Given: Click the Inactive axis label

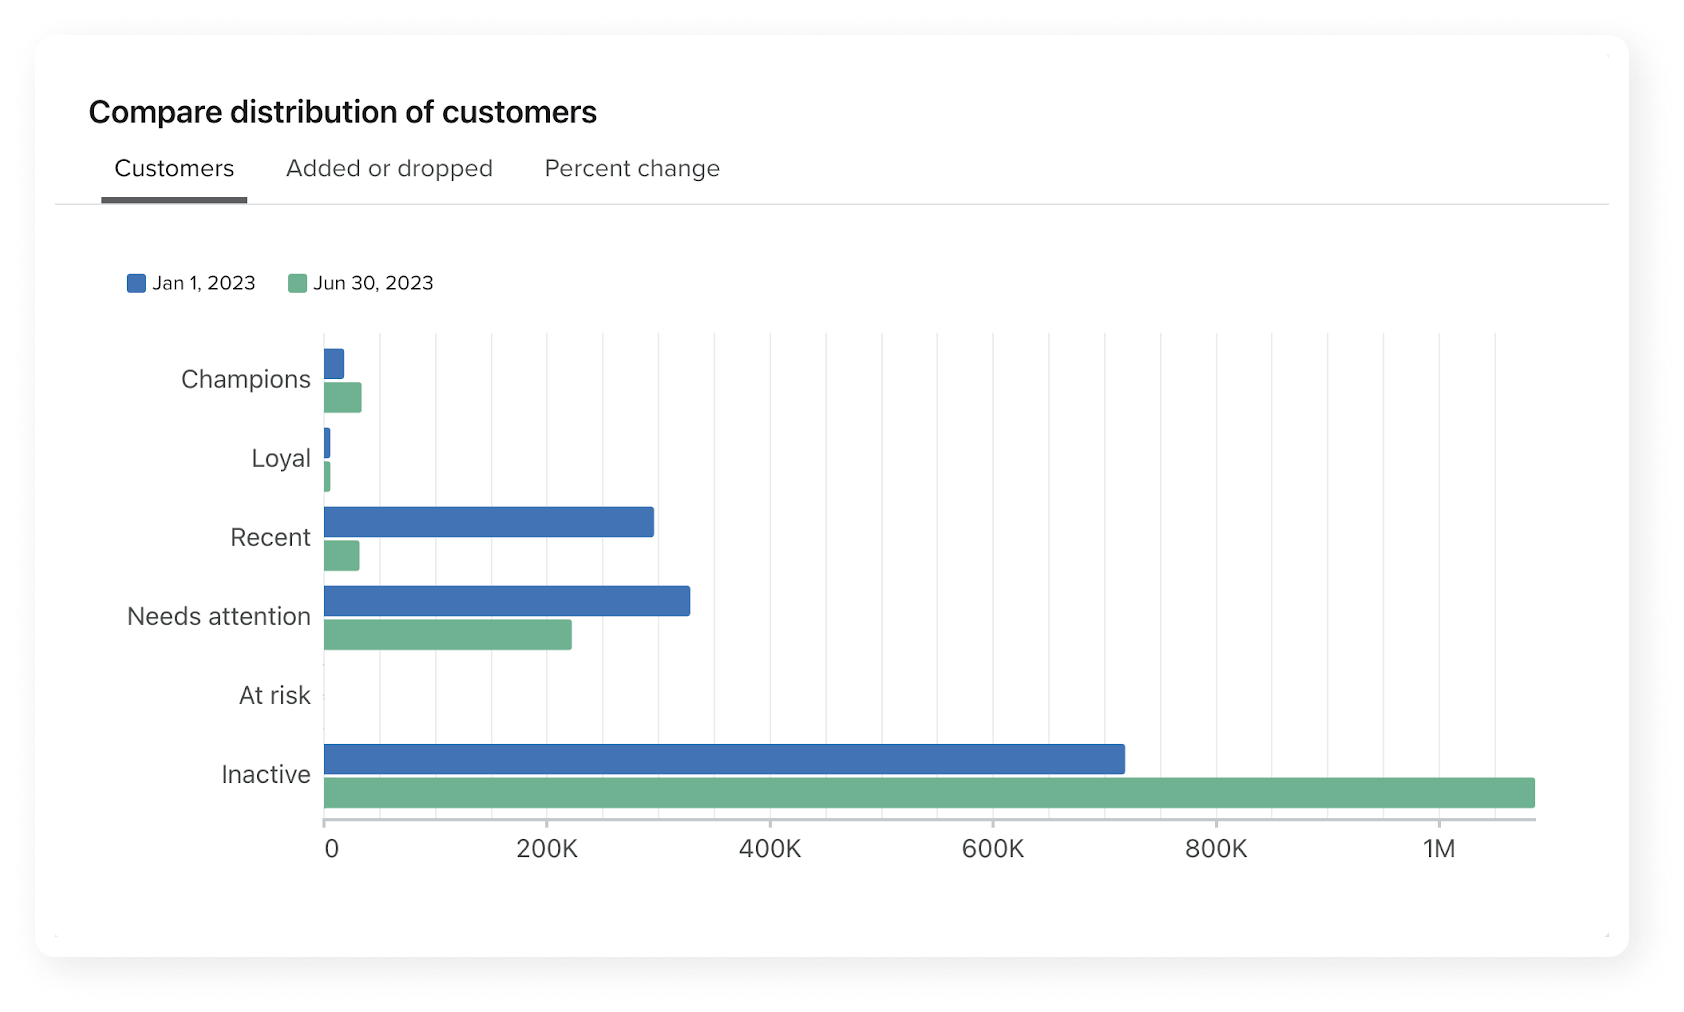Looking at the screenshot, I should point(266,775).
